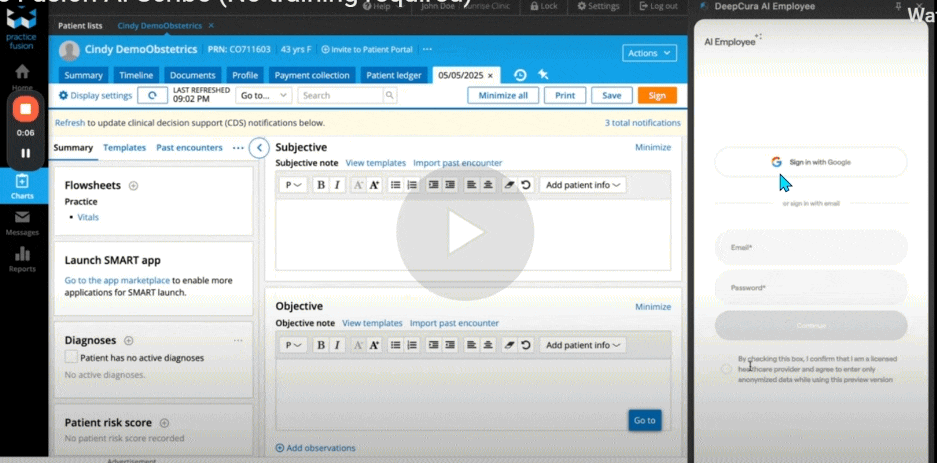This screenshot has width=937, height=463.
Task: Click Import past encounter under Subjective note
Action: [x=458, y=163]
